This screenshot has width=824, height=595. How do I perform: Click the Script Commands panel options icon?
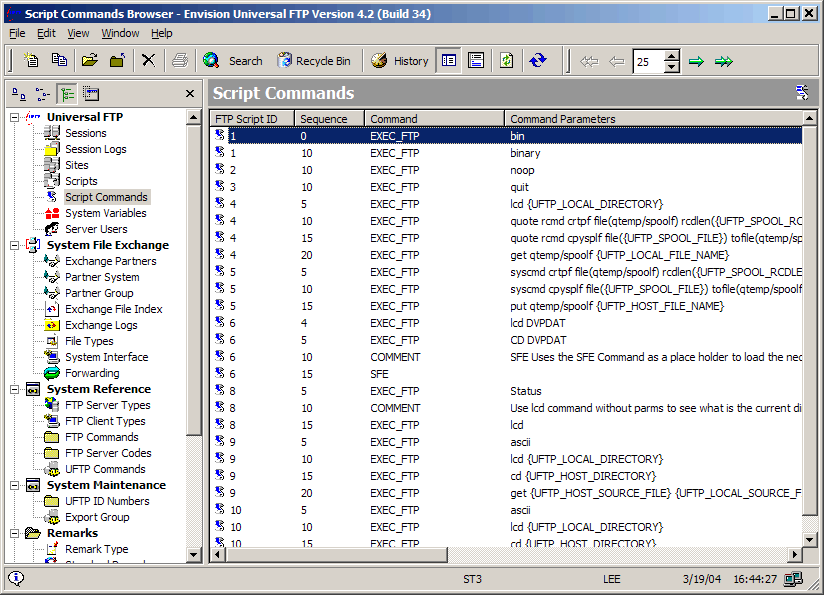coord(802,93)
